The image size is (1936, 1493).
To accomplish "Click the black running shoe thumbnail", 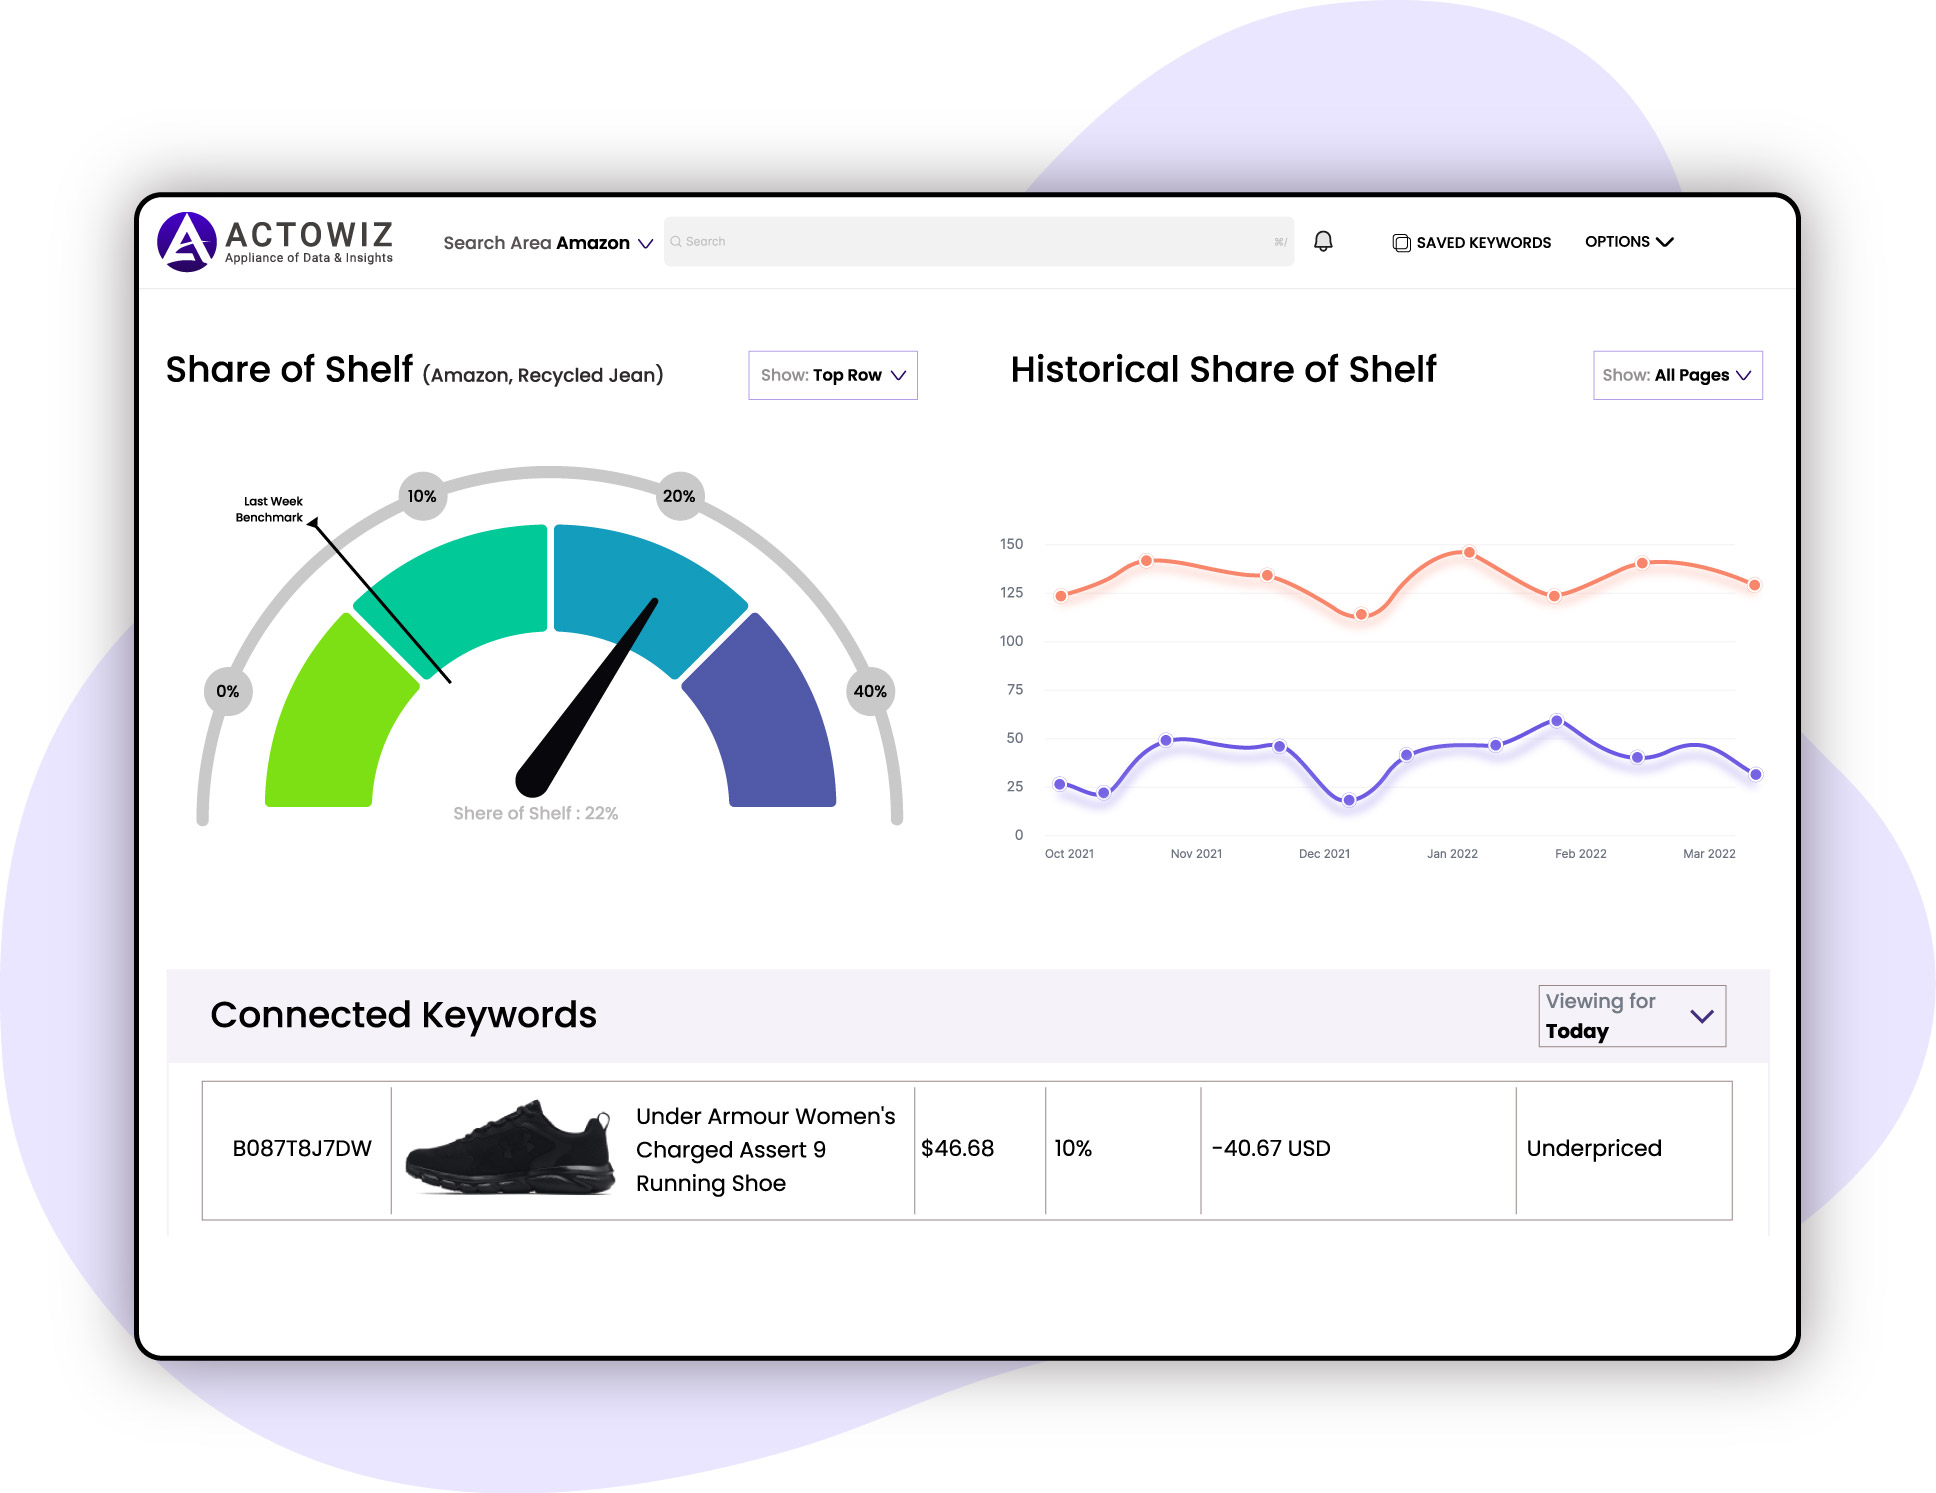I will (510, 1148).
